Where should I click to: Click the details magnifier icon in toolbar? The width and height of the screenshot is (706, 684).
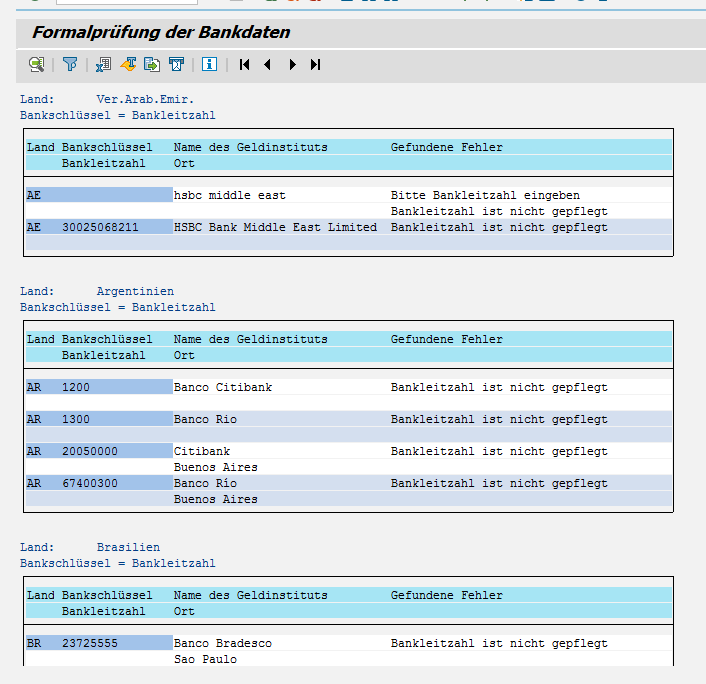click(36, 65)
